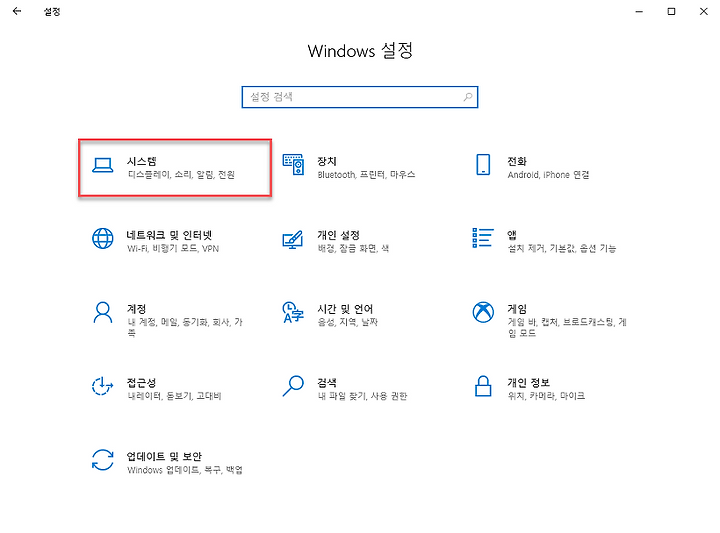Open the 전화 phone icon

(483, 164)
